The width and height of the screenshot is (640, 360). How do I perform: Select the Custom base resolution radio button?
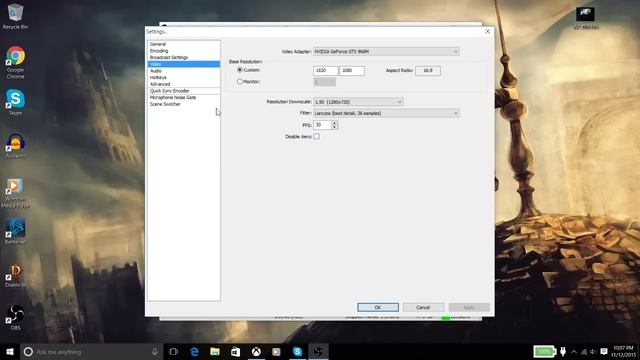(240, 70)
